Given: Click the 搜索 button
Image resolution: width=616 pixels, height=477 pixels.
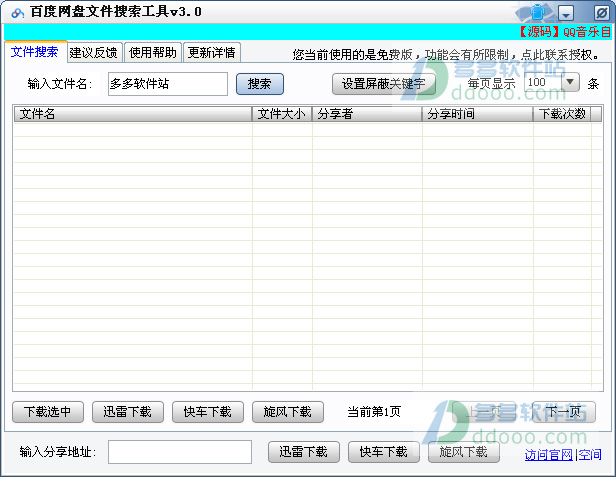Looking at the screenshot, I should click(x=260, y=84).
